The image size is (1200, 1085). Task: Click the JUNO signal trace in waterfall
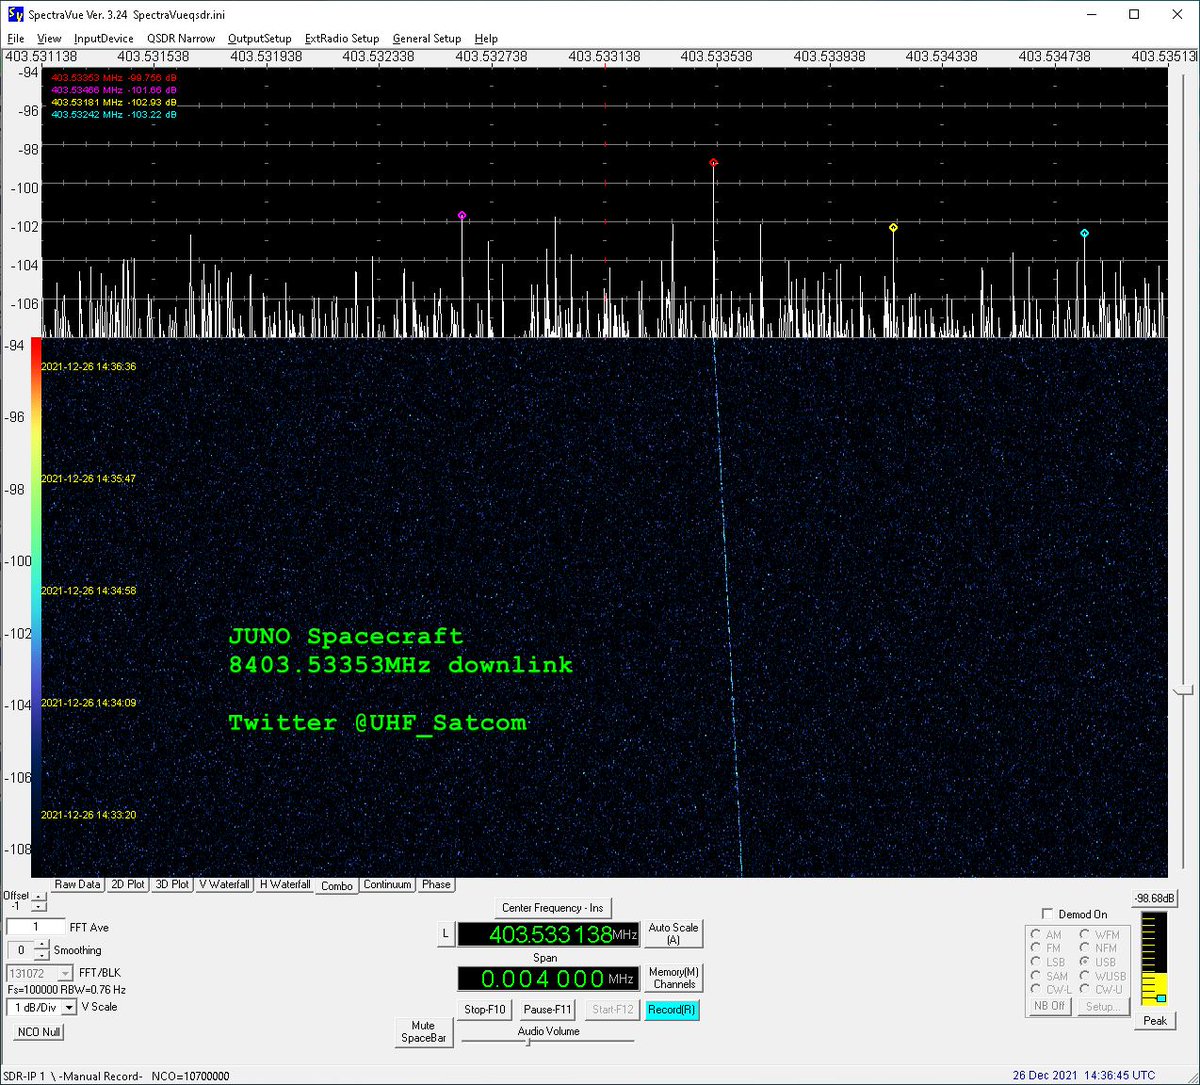tap(727, 608)
